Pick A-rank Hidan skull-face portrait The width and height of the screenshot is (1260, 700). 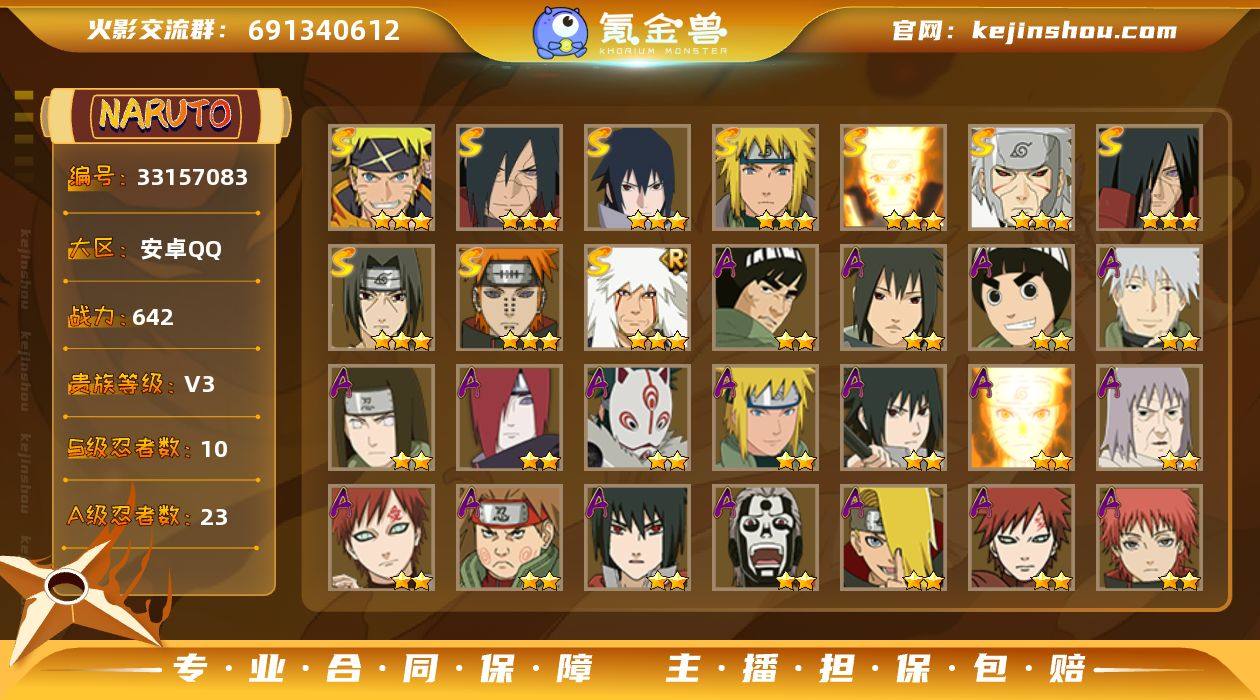[x=765, y=538]
